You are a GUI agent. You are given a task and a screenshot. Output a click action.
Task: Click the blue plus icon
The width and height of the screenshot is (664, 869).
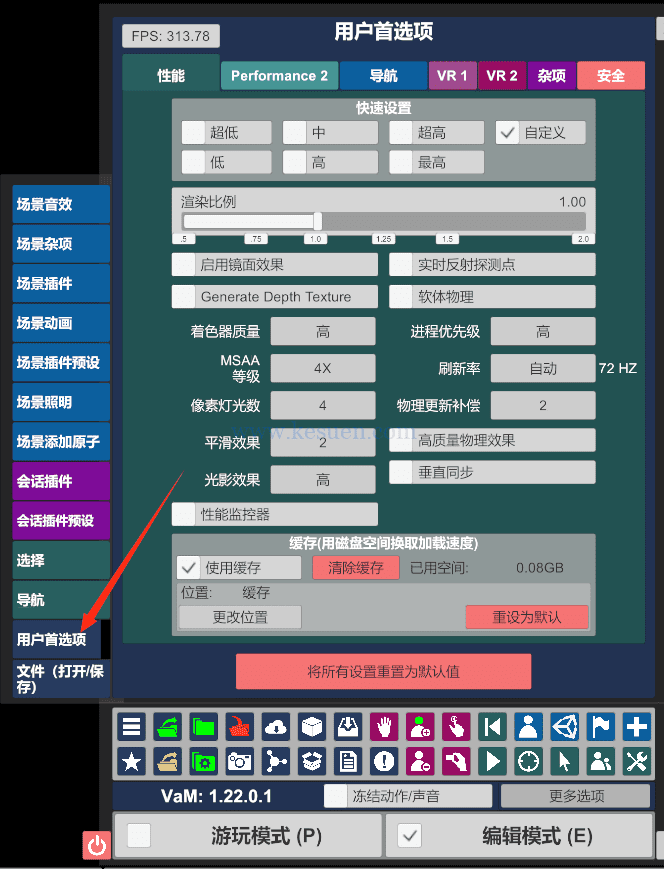[636, 726]
